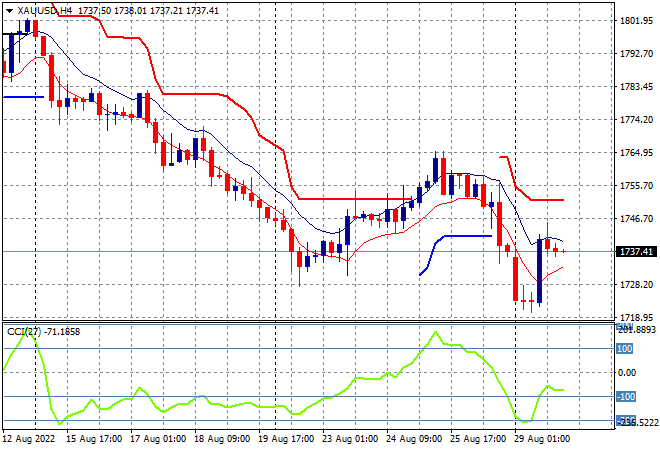Select the 1801.95 price axis label
Image resolution: width=660 pixels, height=450 pixels.
[636, 21]
